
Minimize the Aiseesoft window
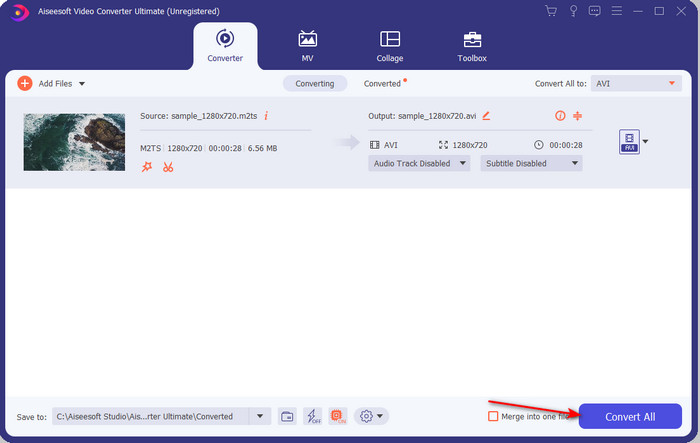[638, 11]
